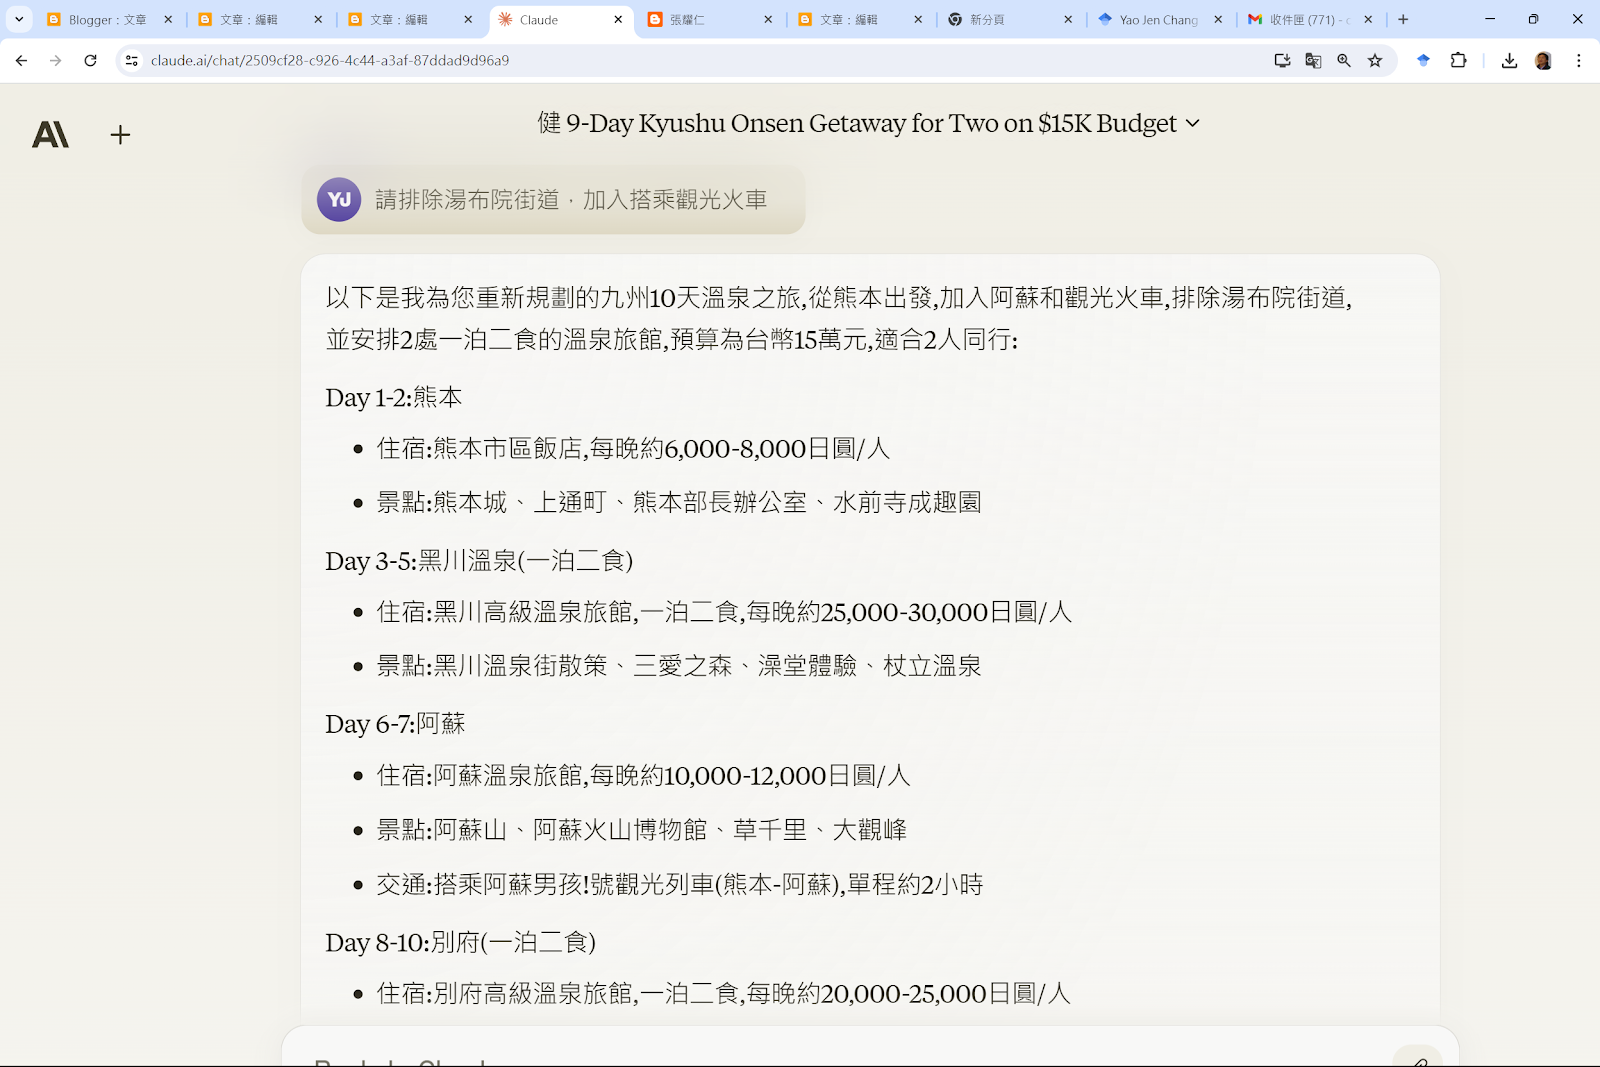Screen dimensions: 1600x1067
Task: Switch to the Blogger：文章 tab
Action: pyautogui.click(x=110, y=19)
